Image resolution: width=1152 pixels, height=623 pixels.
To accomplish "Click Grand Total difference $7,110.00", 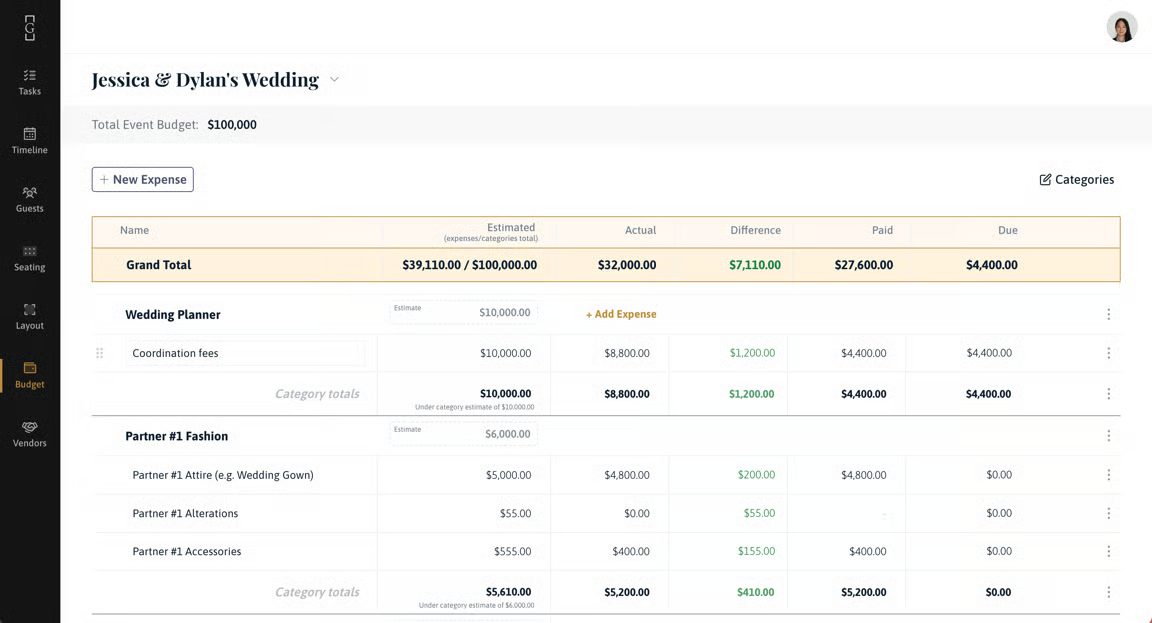I will tap(755, 264).
